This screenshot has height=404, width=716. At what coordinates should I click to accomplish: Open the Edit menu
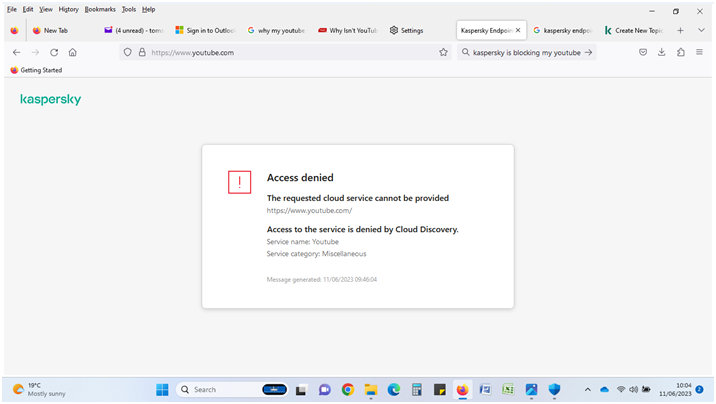click(x=28, y=9)
